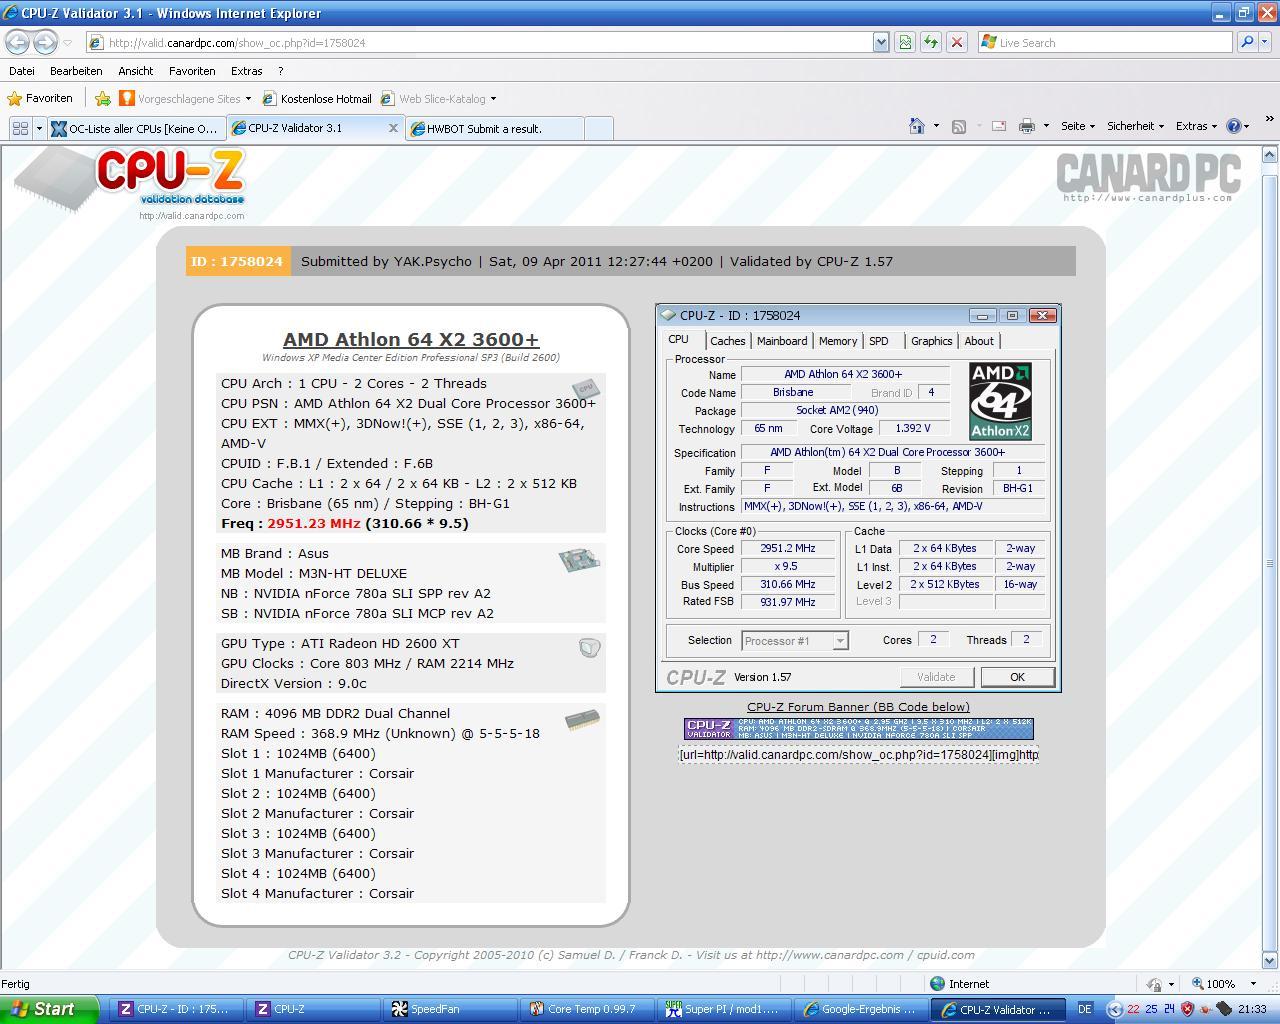Screen dimensions: 1280x1024
Task: Click the compatibility view icon
Action: (x=905, y=42)
